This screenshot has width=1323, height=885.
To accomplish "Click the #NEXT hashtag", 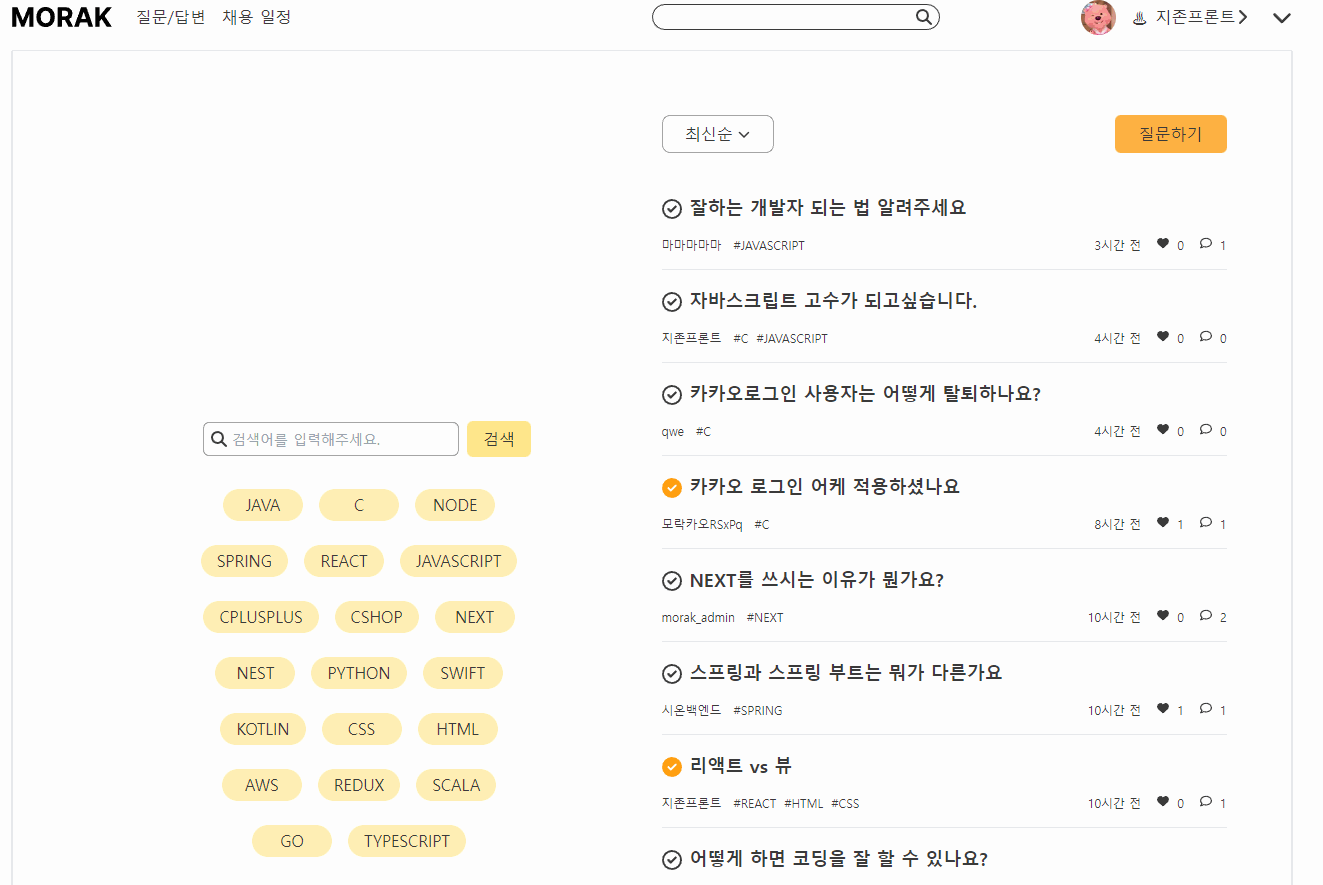I will pos(765,617).
